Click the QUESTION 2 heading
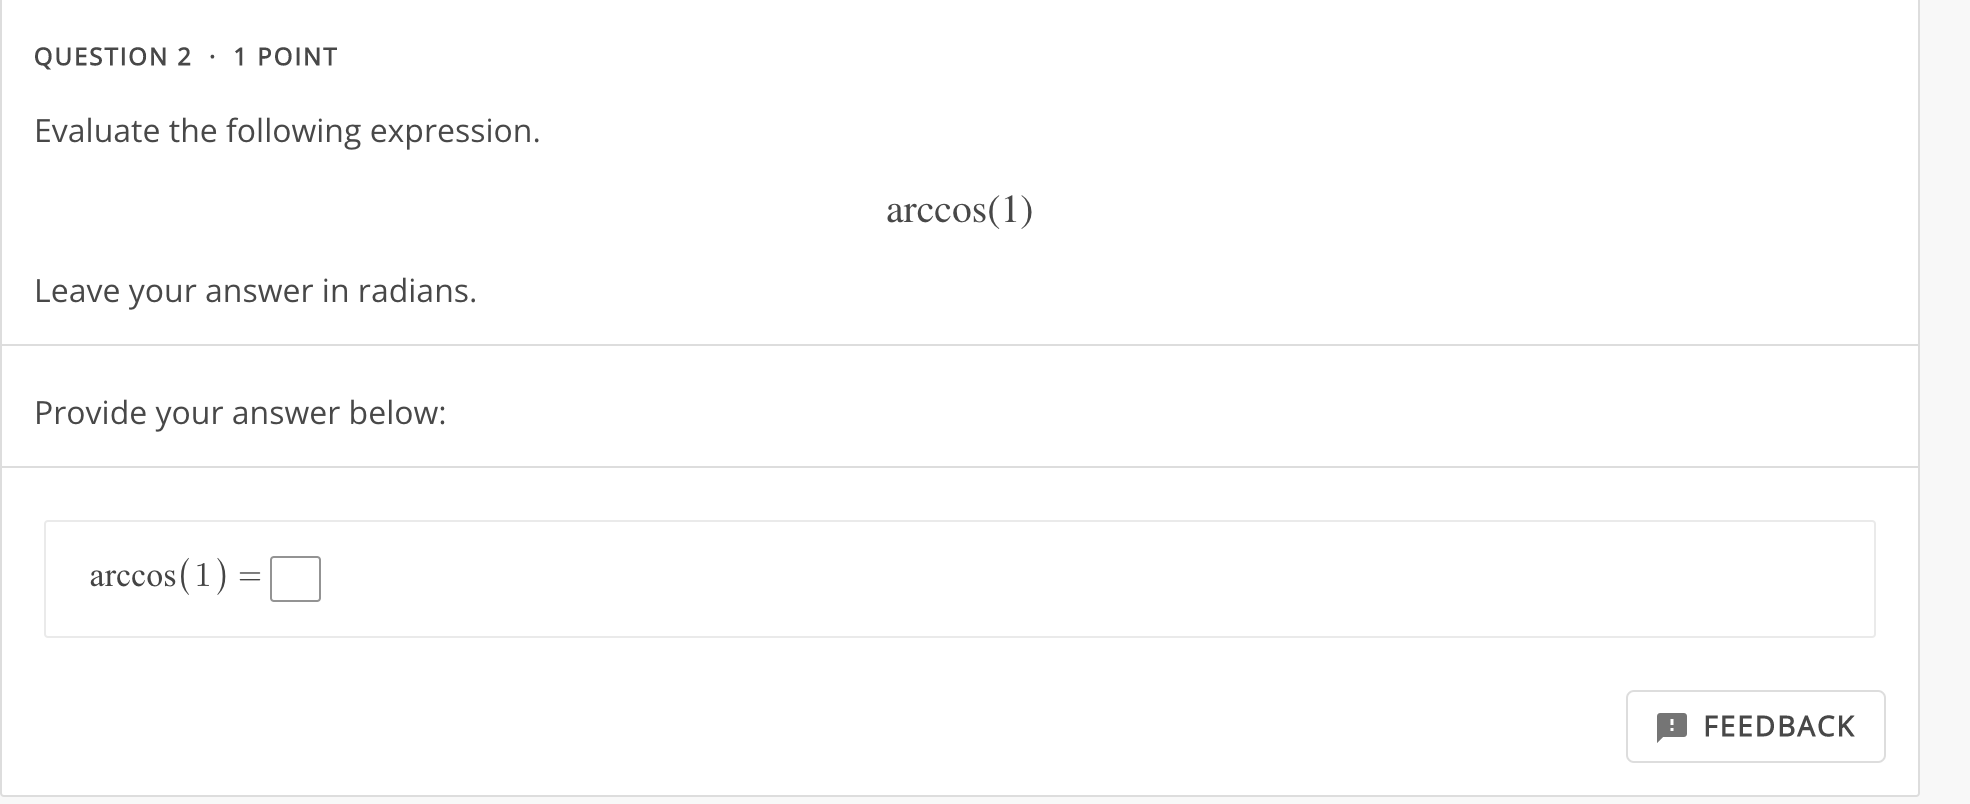This screenshot has width=1970, height=804. 113,56
